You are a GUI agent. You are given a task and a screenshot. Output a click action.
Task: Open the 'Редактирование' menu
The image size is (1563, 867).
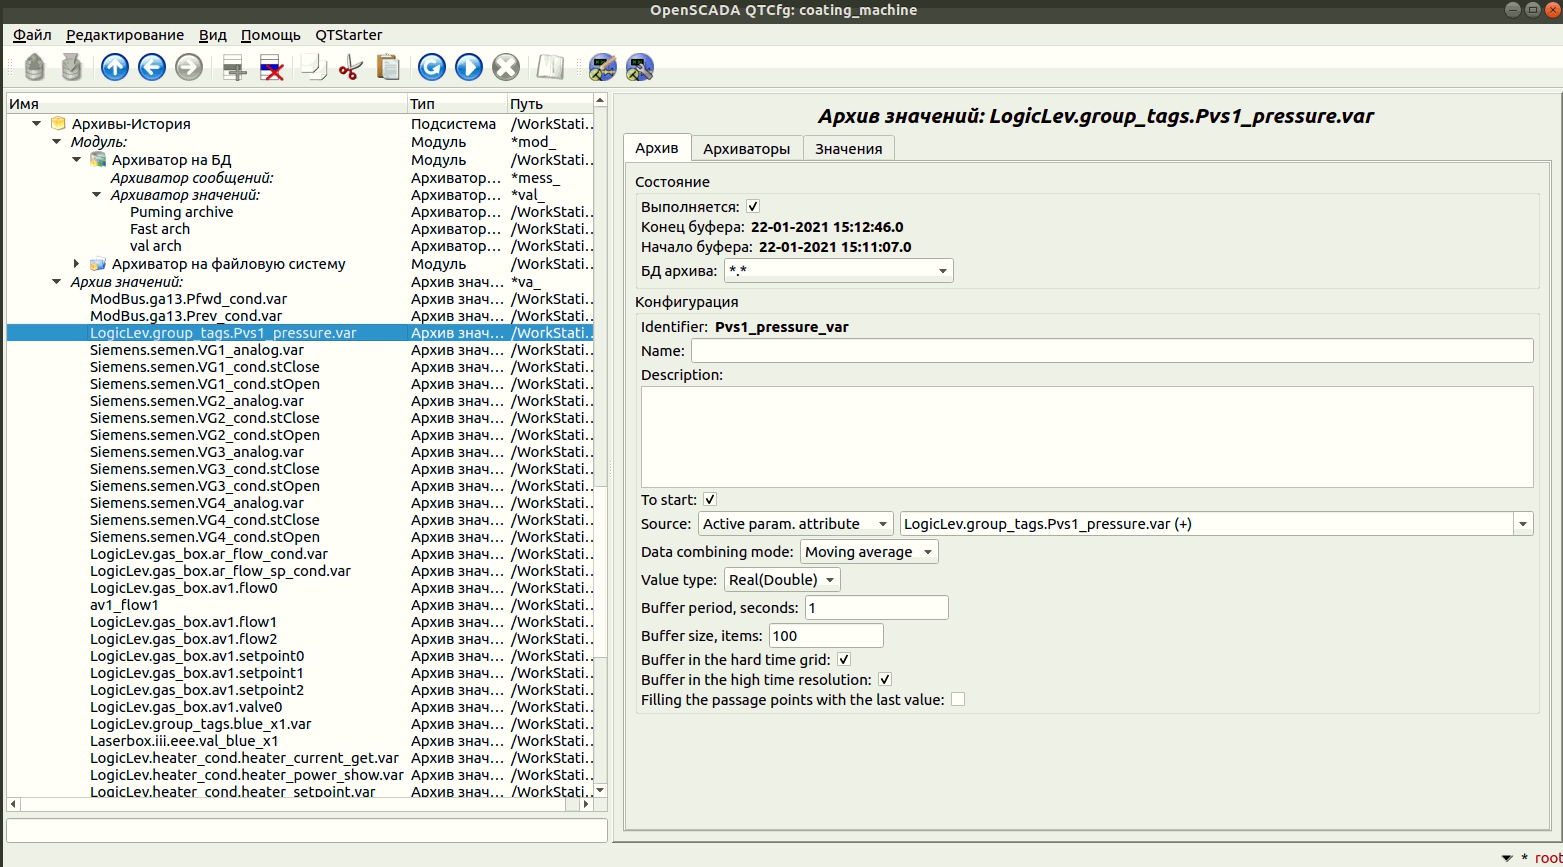click(125, 35)
